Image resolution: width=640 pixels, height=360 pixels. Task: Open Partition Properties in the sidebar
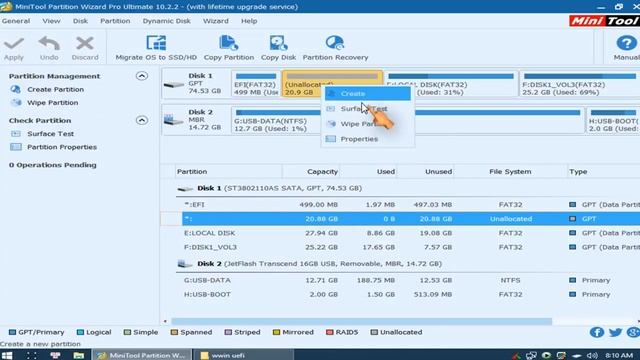tap(62, 147)
